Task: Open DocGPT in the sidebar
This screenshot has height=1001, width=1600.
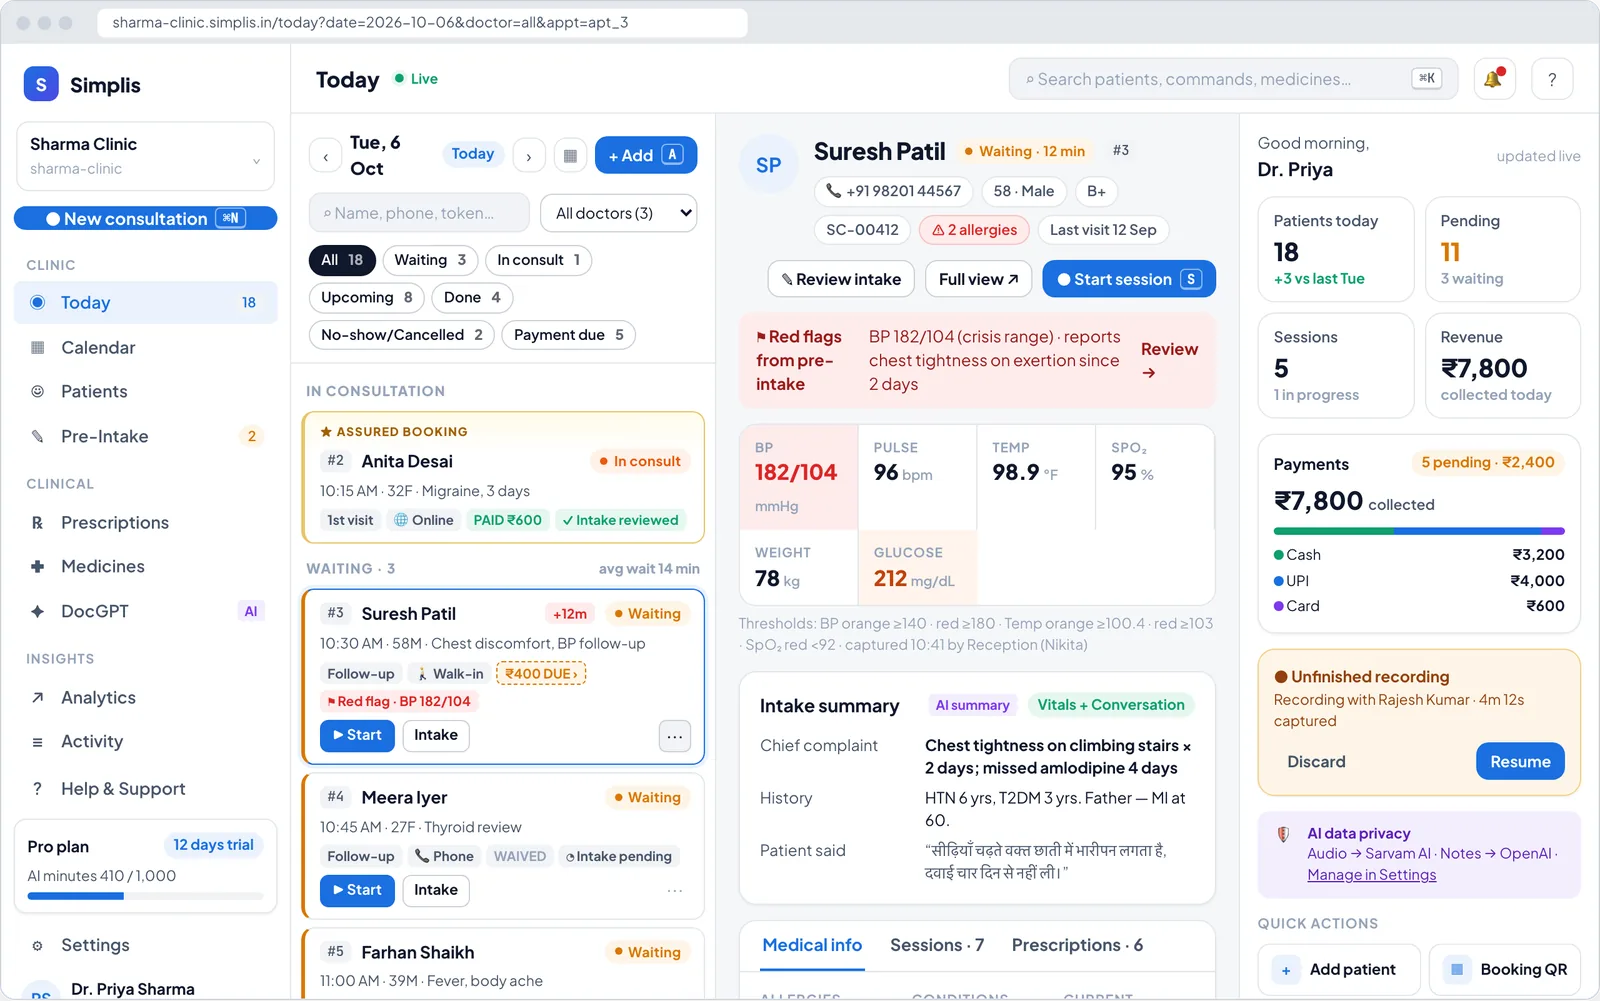Action: (145, 611)
